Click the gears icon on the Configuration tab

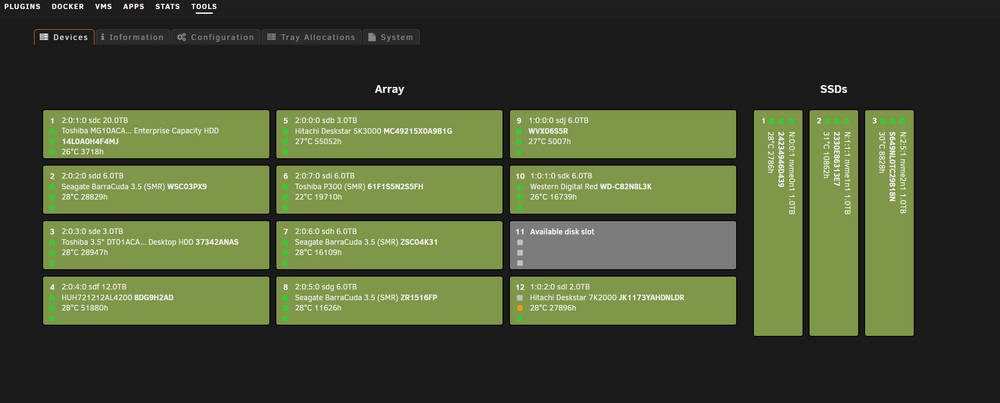182,37
